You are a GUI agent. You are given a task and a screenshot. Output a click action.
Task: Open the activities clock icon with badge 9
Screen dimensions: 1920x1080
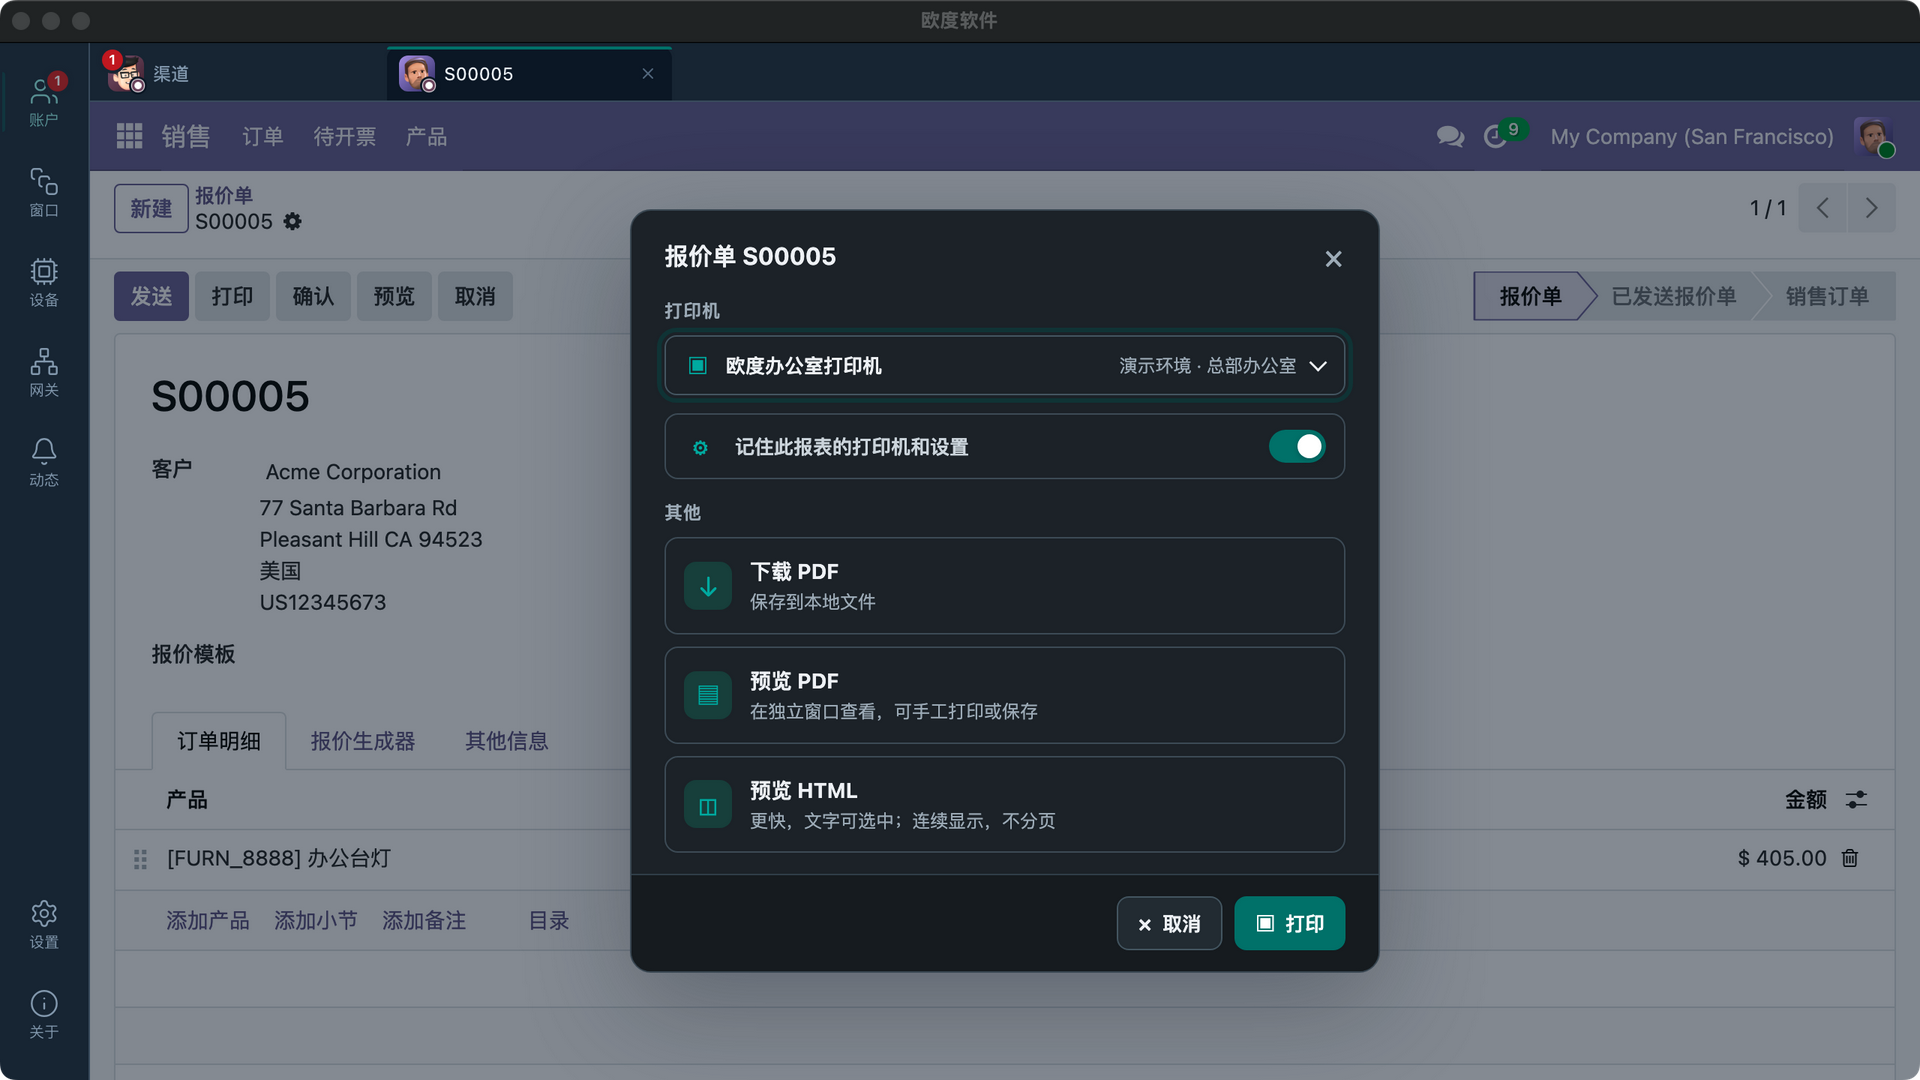click(x=1496, y=136)
